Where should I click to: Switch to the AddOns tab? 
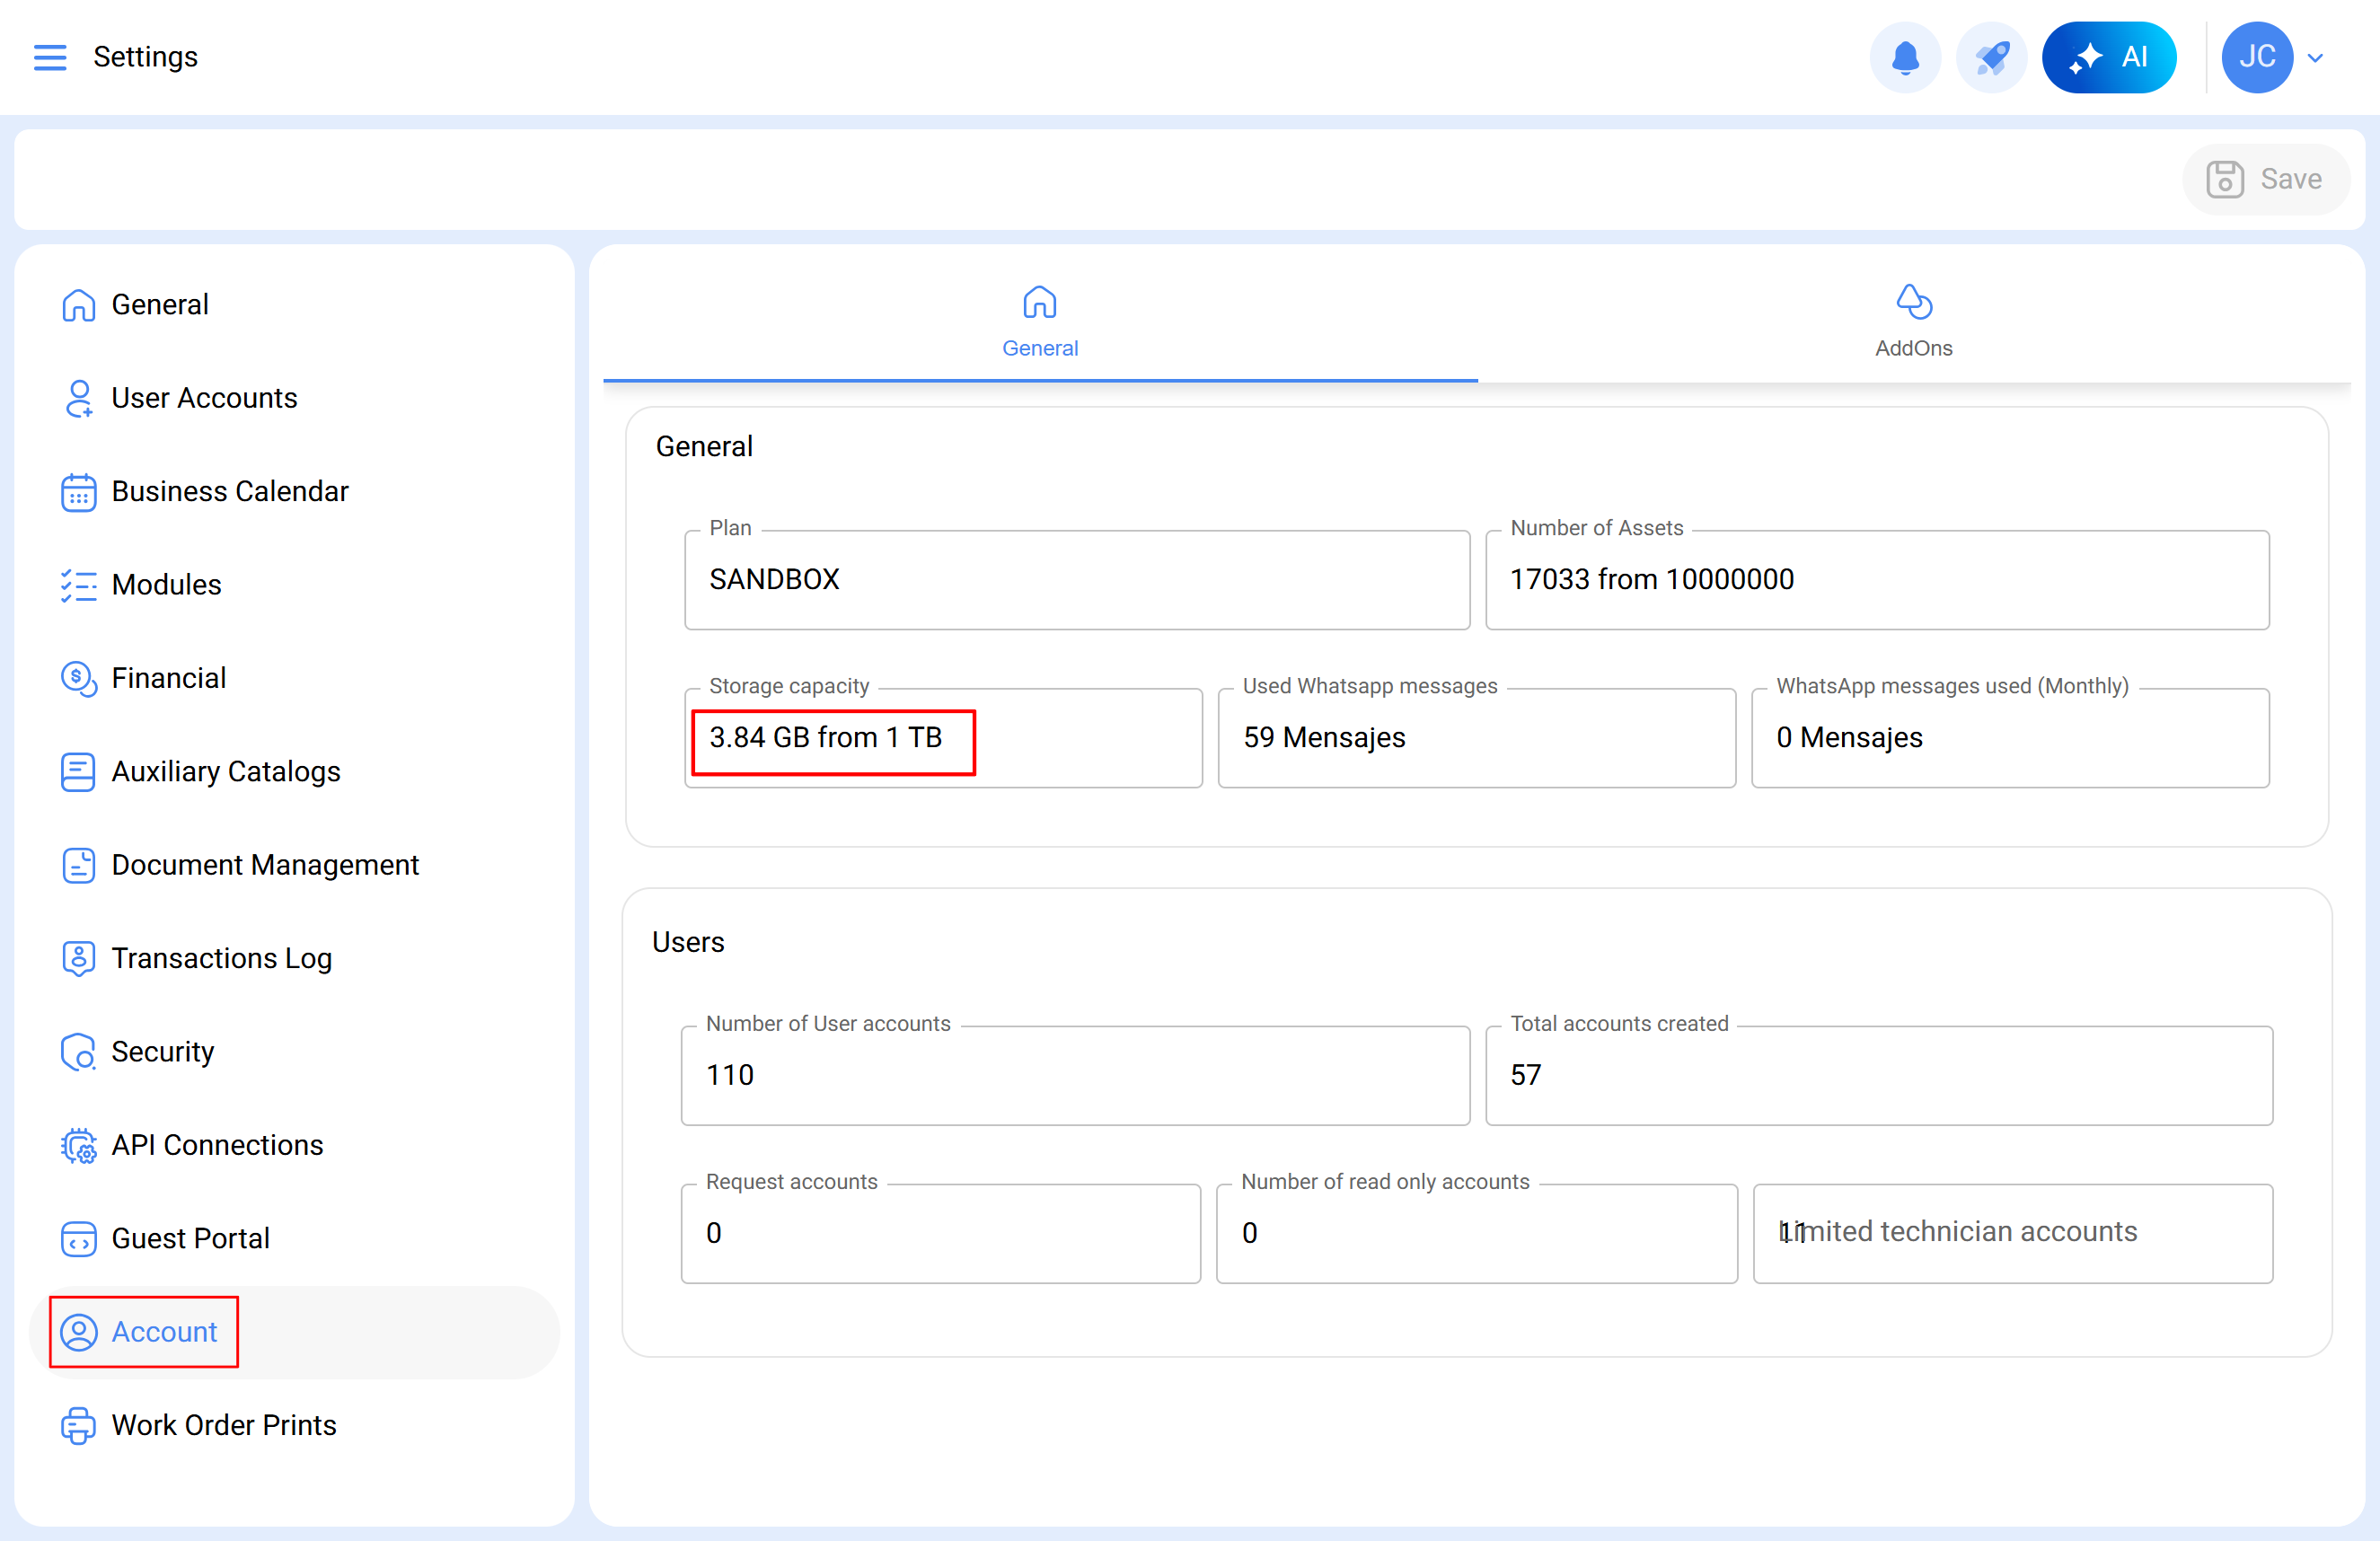coord(1913,321)
